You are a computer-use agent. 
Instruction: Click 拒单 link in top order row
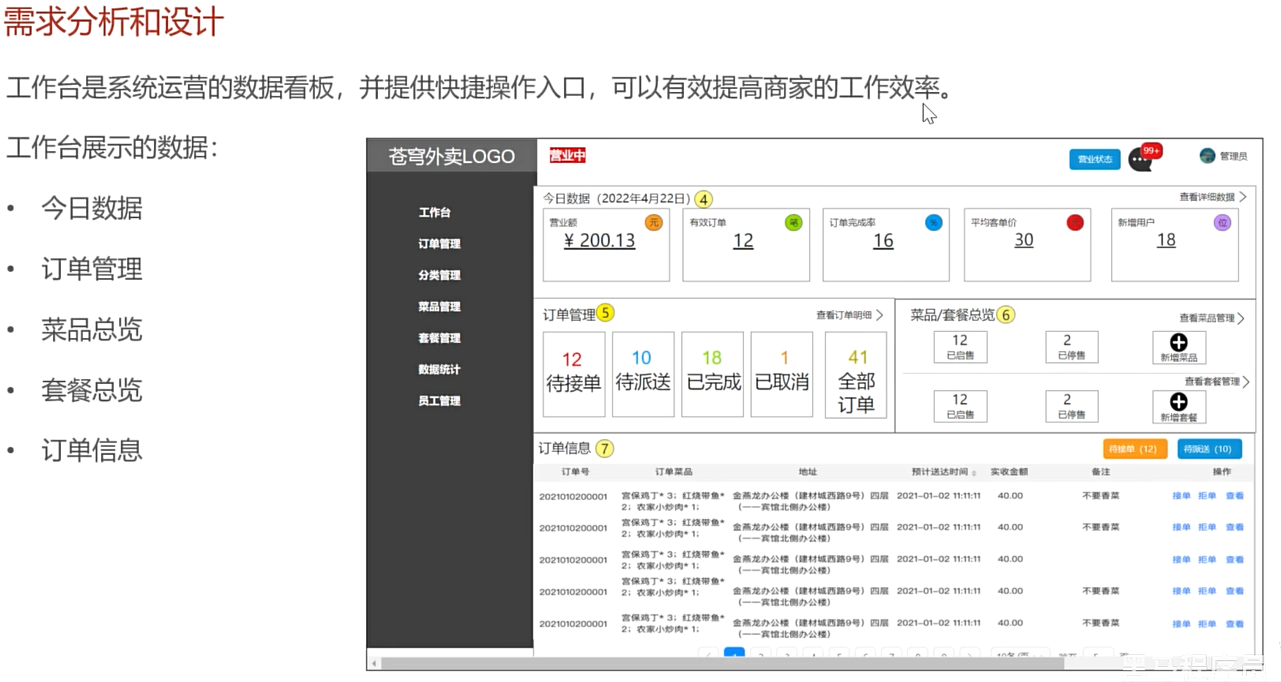(1207, 496)
